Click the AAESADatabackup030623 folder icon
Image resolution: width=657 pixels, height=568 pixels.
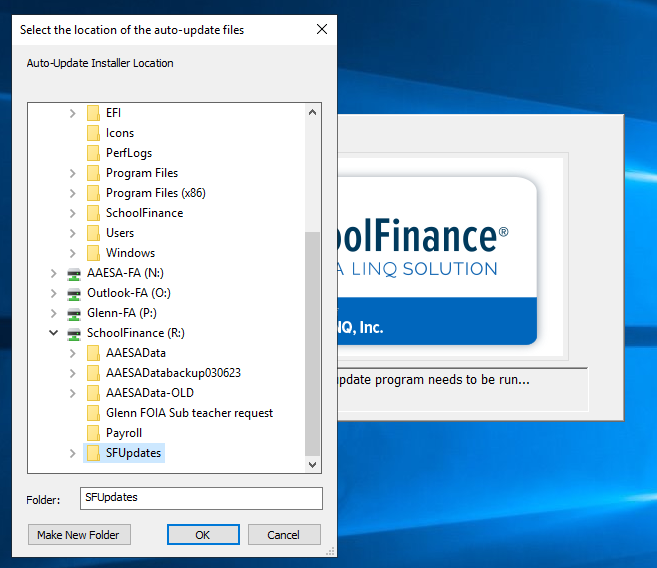93,373
